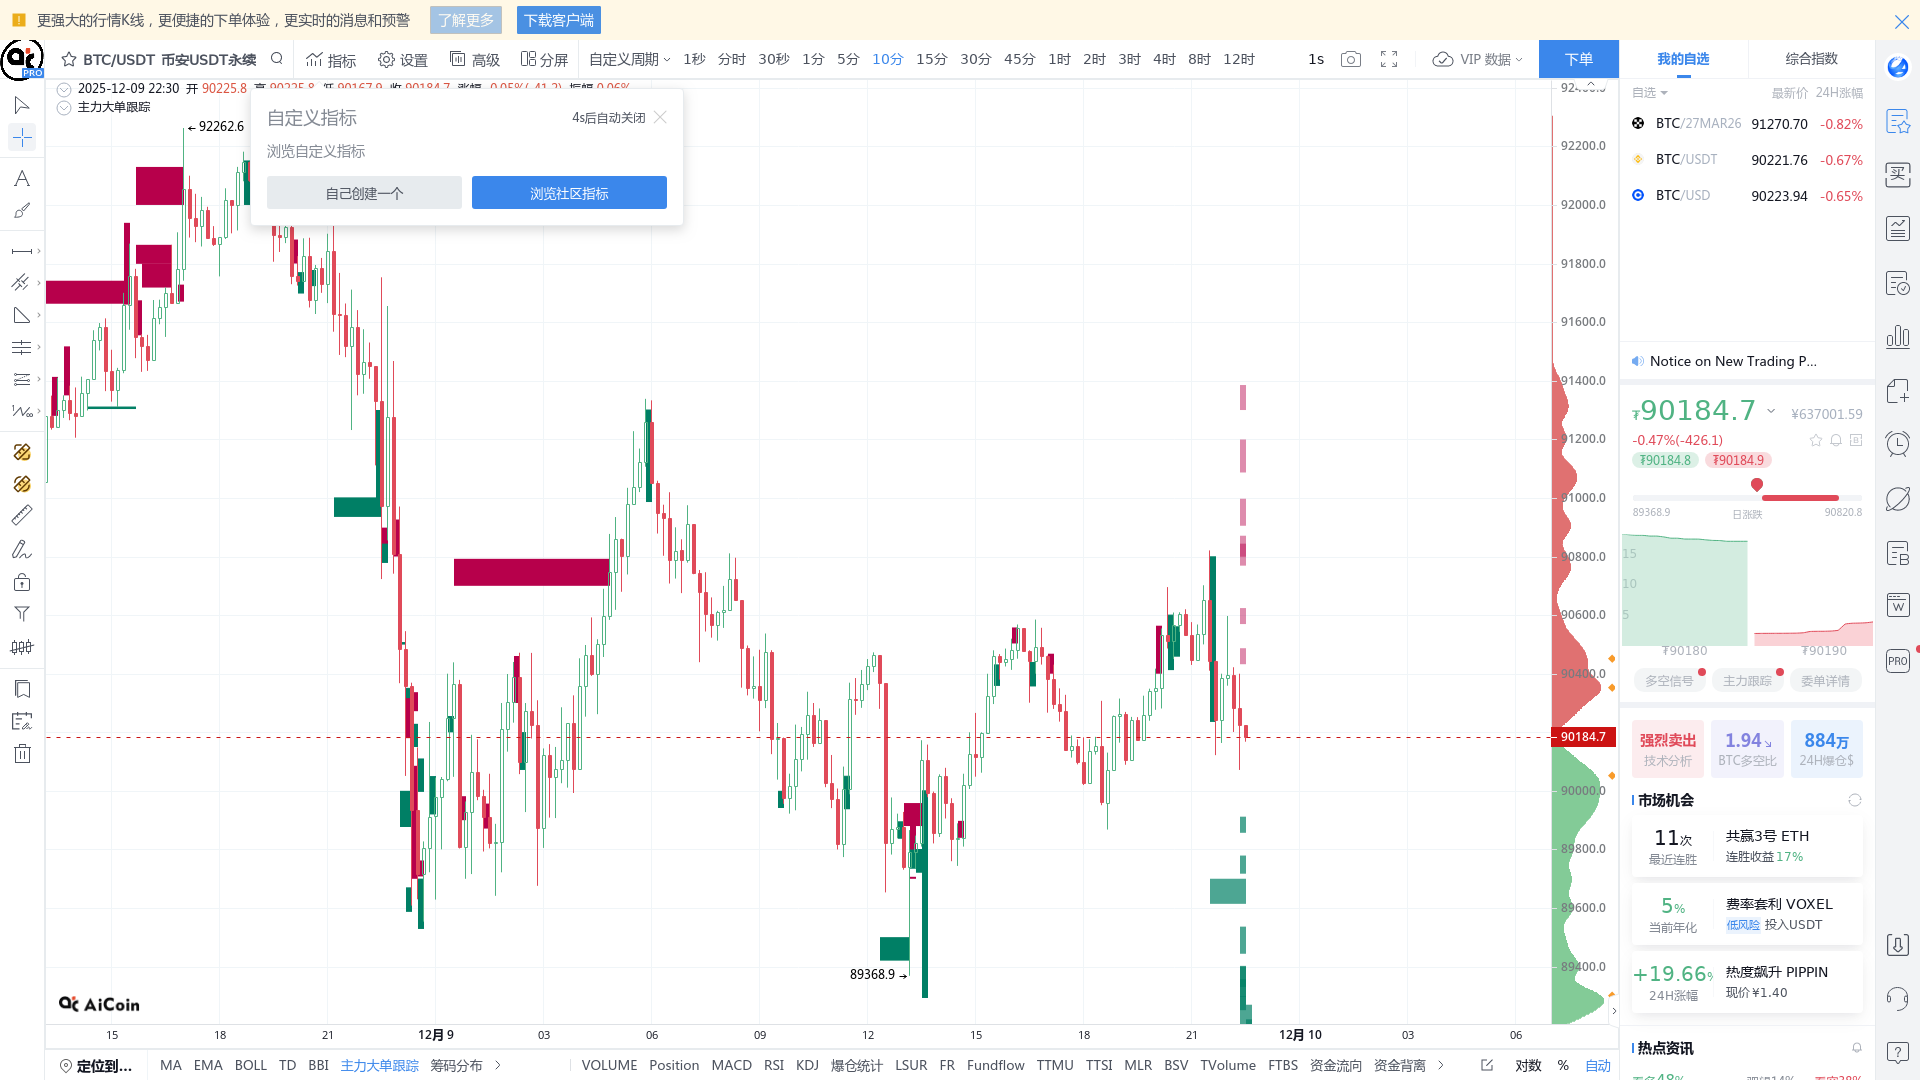Select the brush drawing tool
This screenshot has height=1080, width=1920.
[x=21, y=211]
